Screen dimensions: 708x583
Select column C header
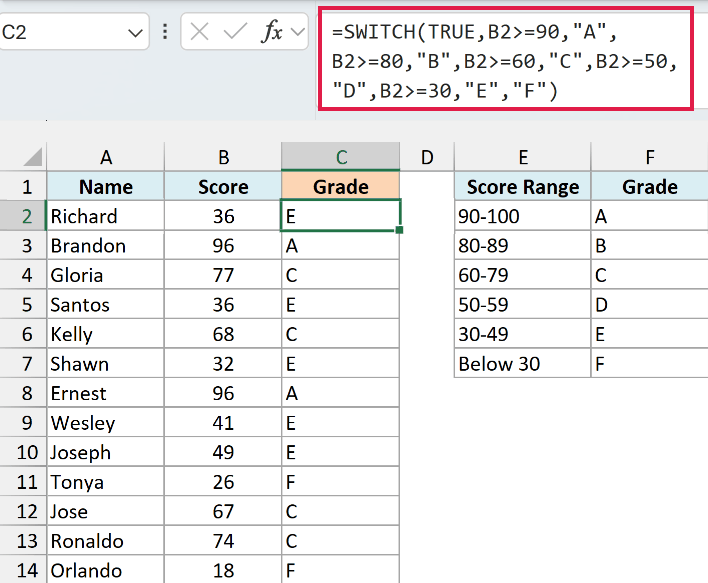coord(341,157)
